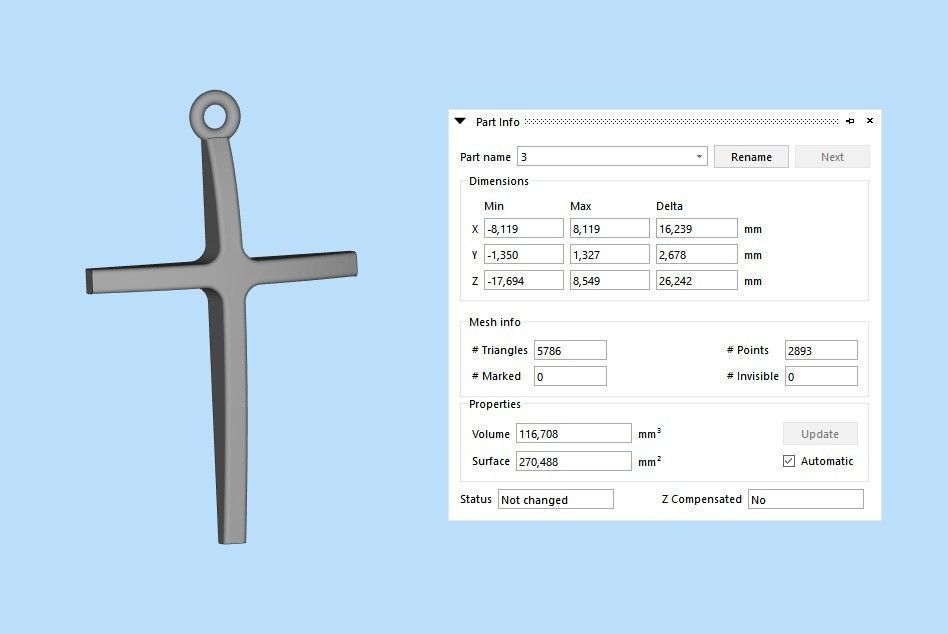Click the Mesh info group label
The image size is (948, 634).
[x=495, y=322]
